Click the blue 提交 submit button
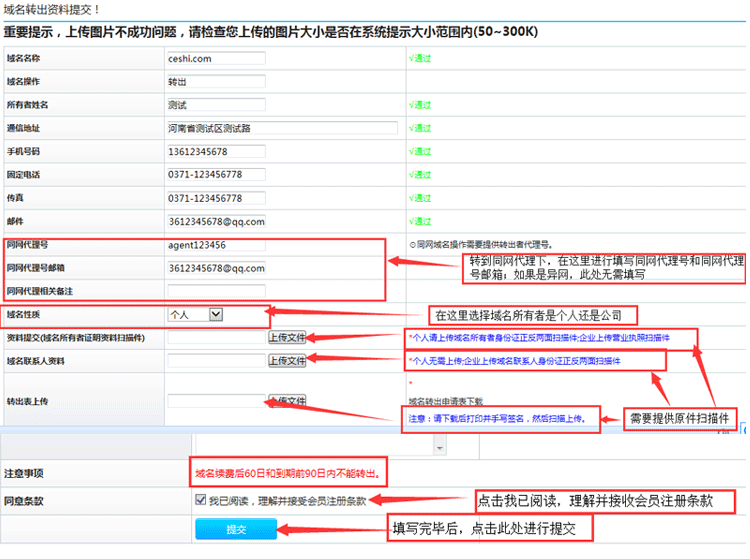 pos(235,528)
